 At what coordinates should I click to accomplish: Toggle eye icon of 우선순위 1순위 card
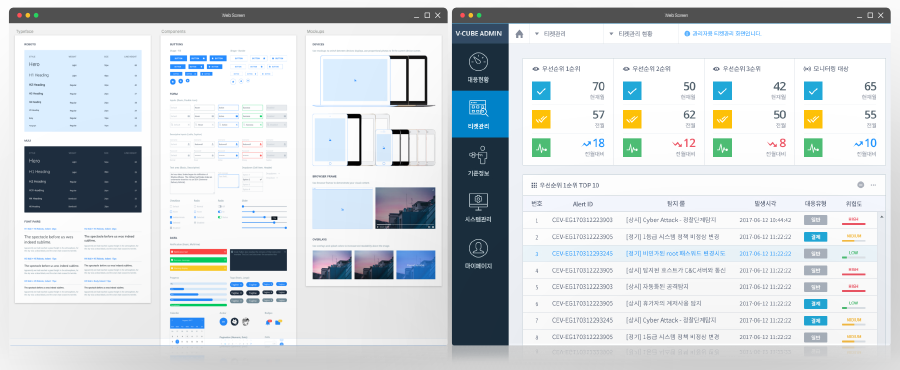(x=536, y=69)
